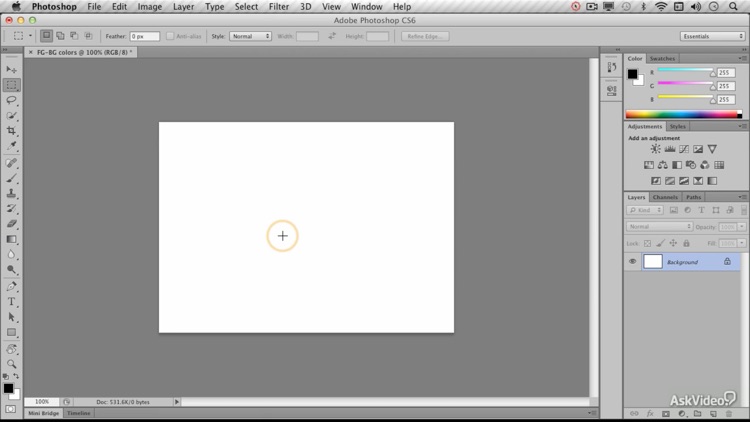Open the History panel icon

(612, 67)
